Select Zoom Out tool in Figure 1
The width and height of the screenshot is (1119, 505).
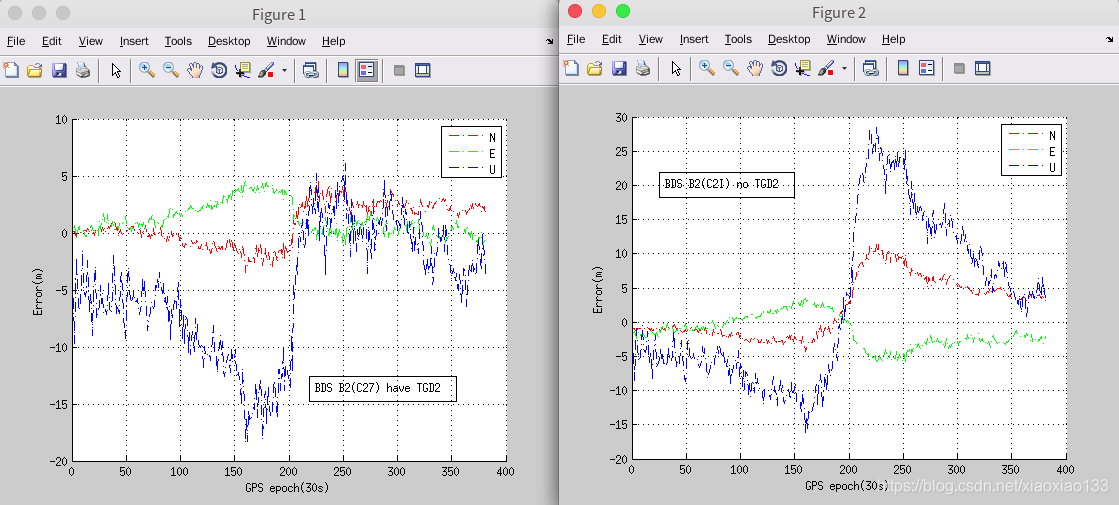[171, 69]
